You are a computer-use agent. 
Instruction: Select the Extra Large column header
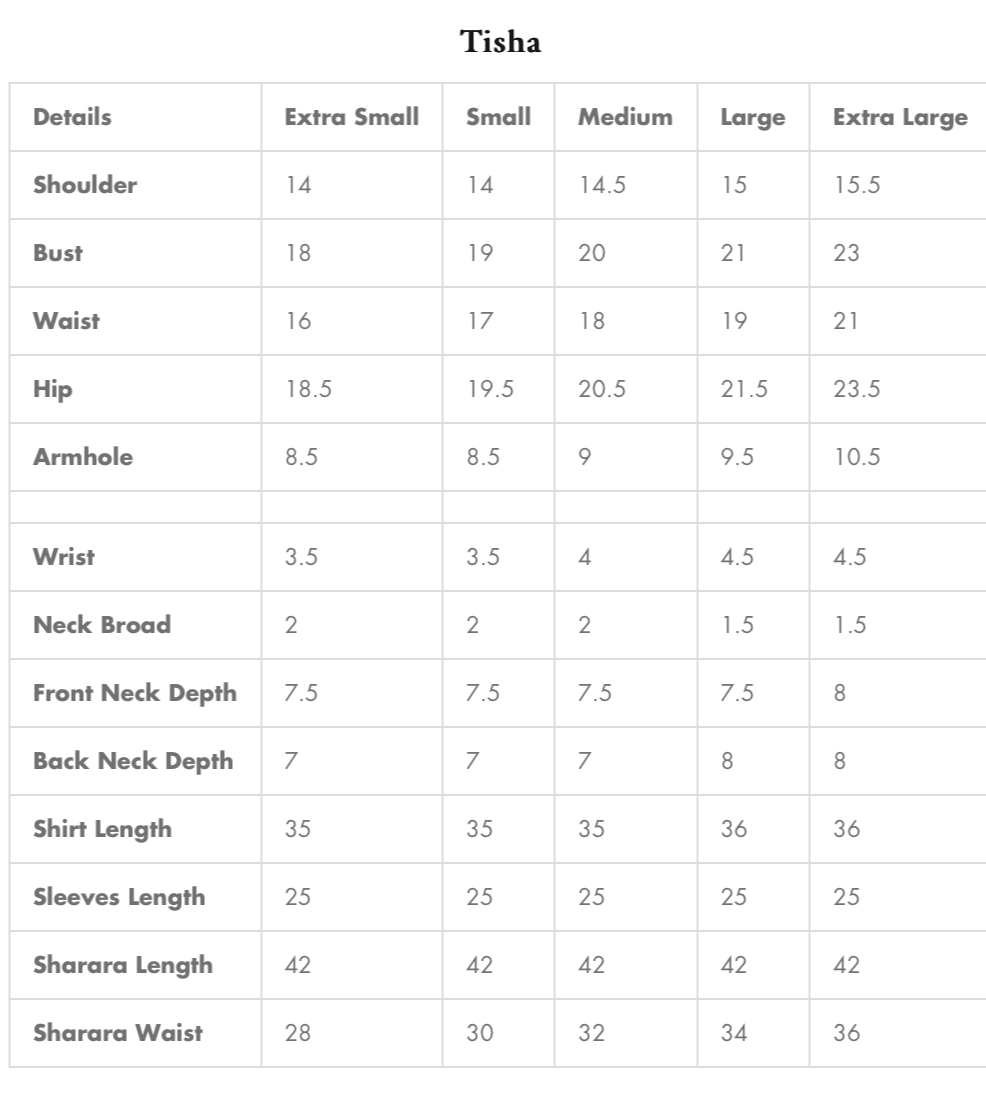900,117
